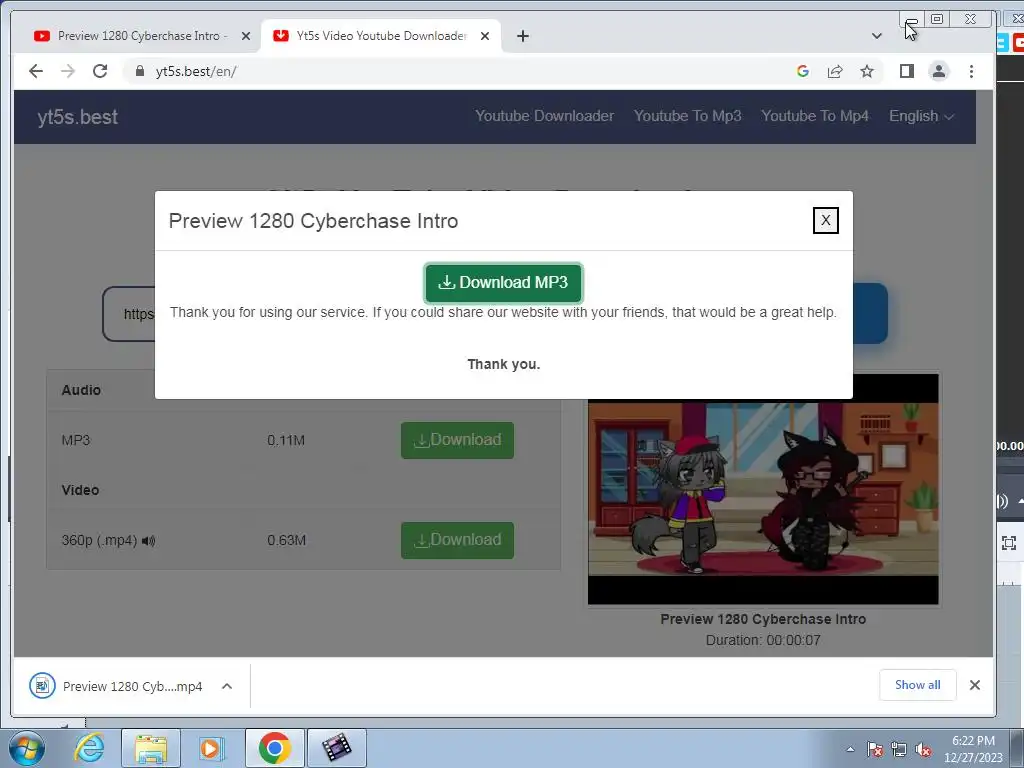Screen dimensions: 1024x768
Task: Reload the yt5s.best page
Action: point(100,71)
